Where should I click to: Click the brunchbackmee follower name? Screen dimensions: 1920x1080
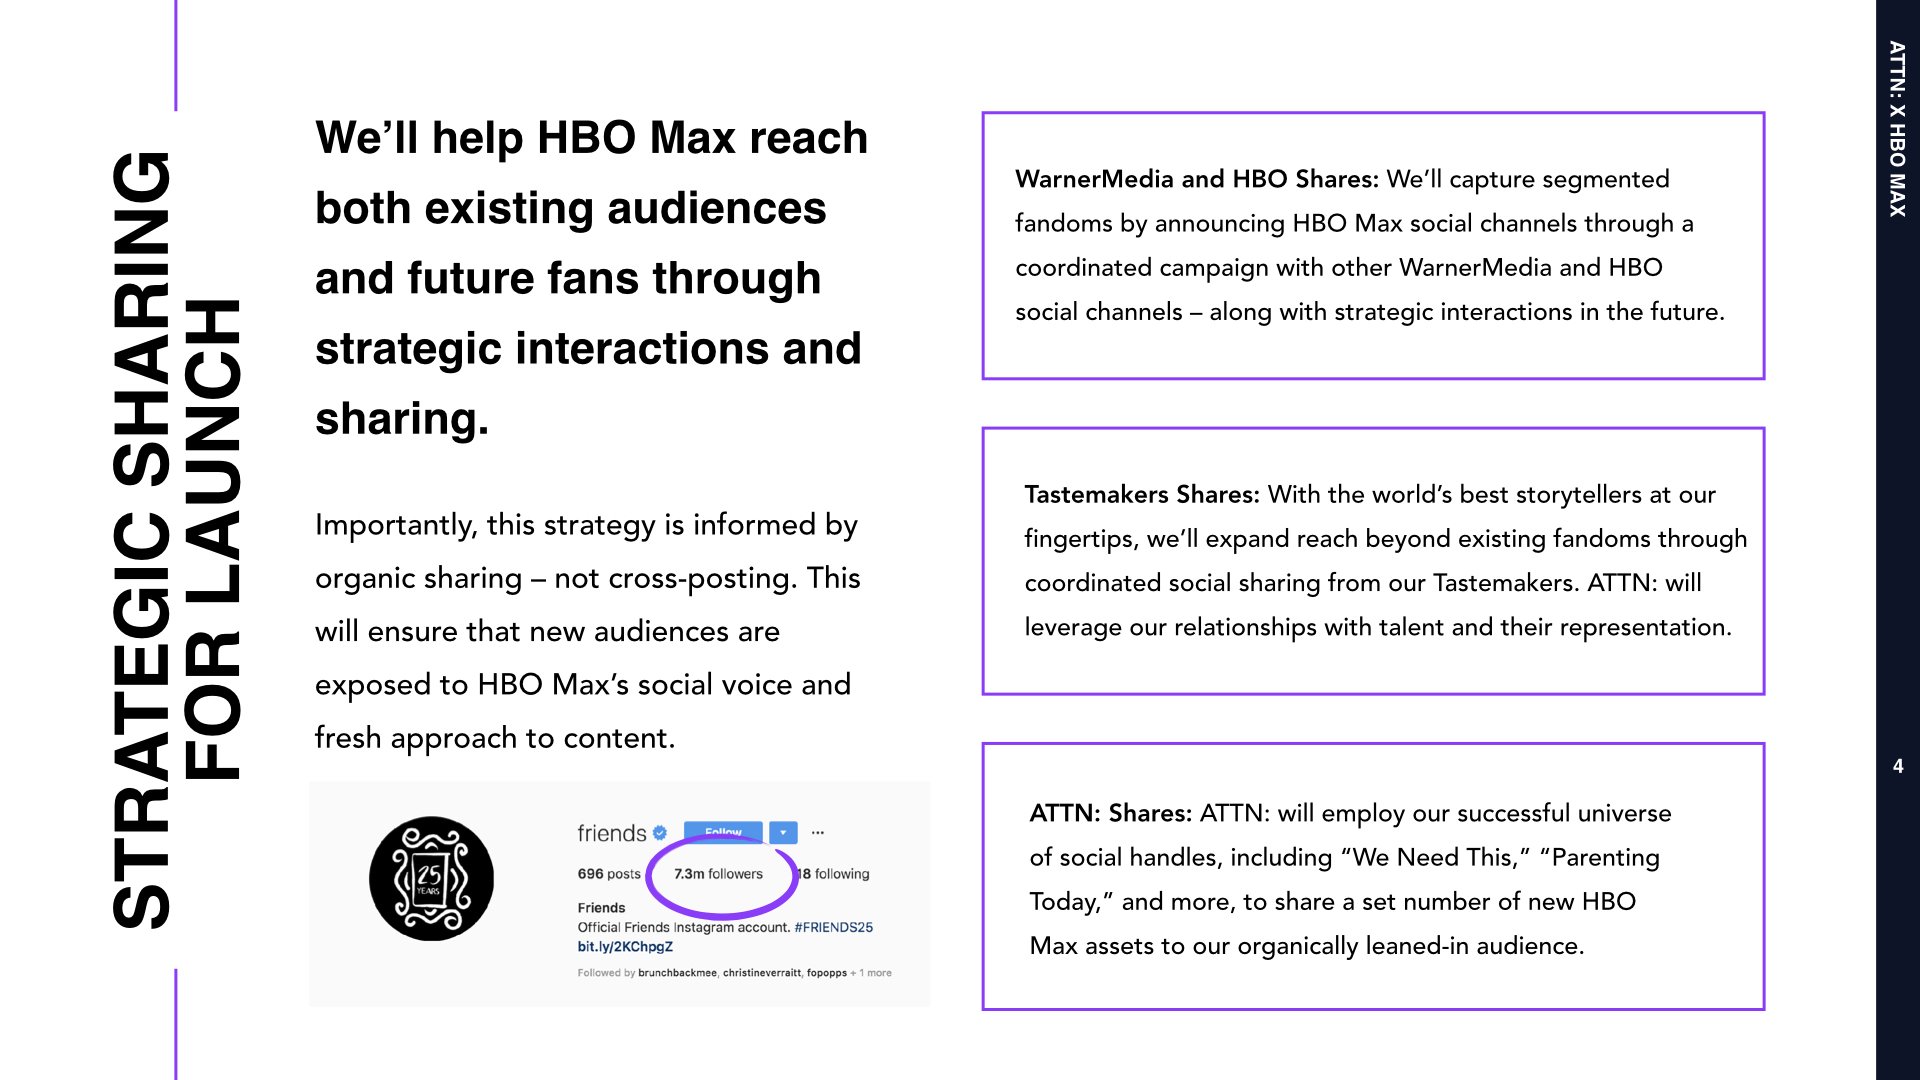678,973
